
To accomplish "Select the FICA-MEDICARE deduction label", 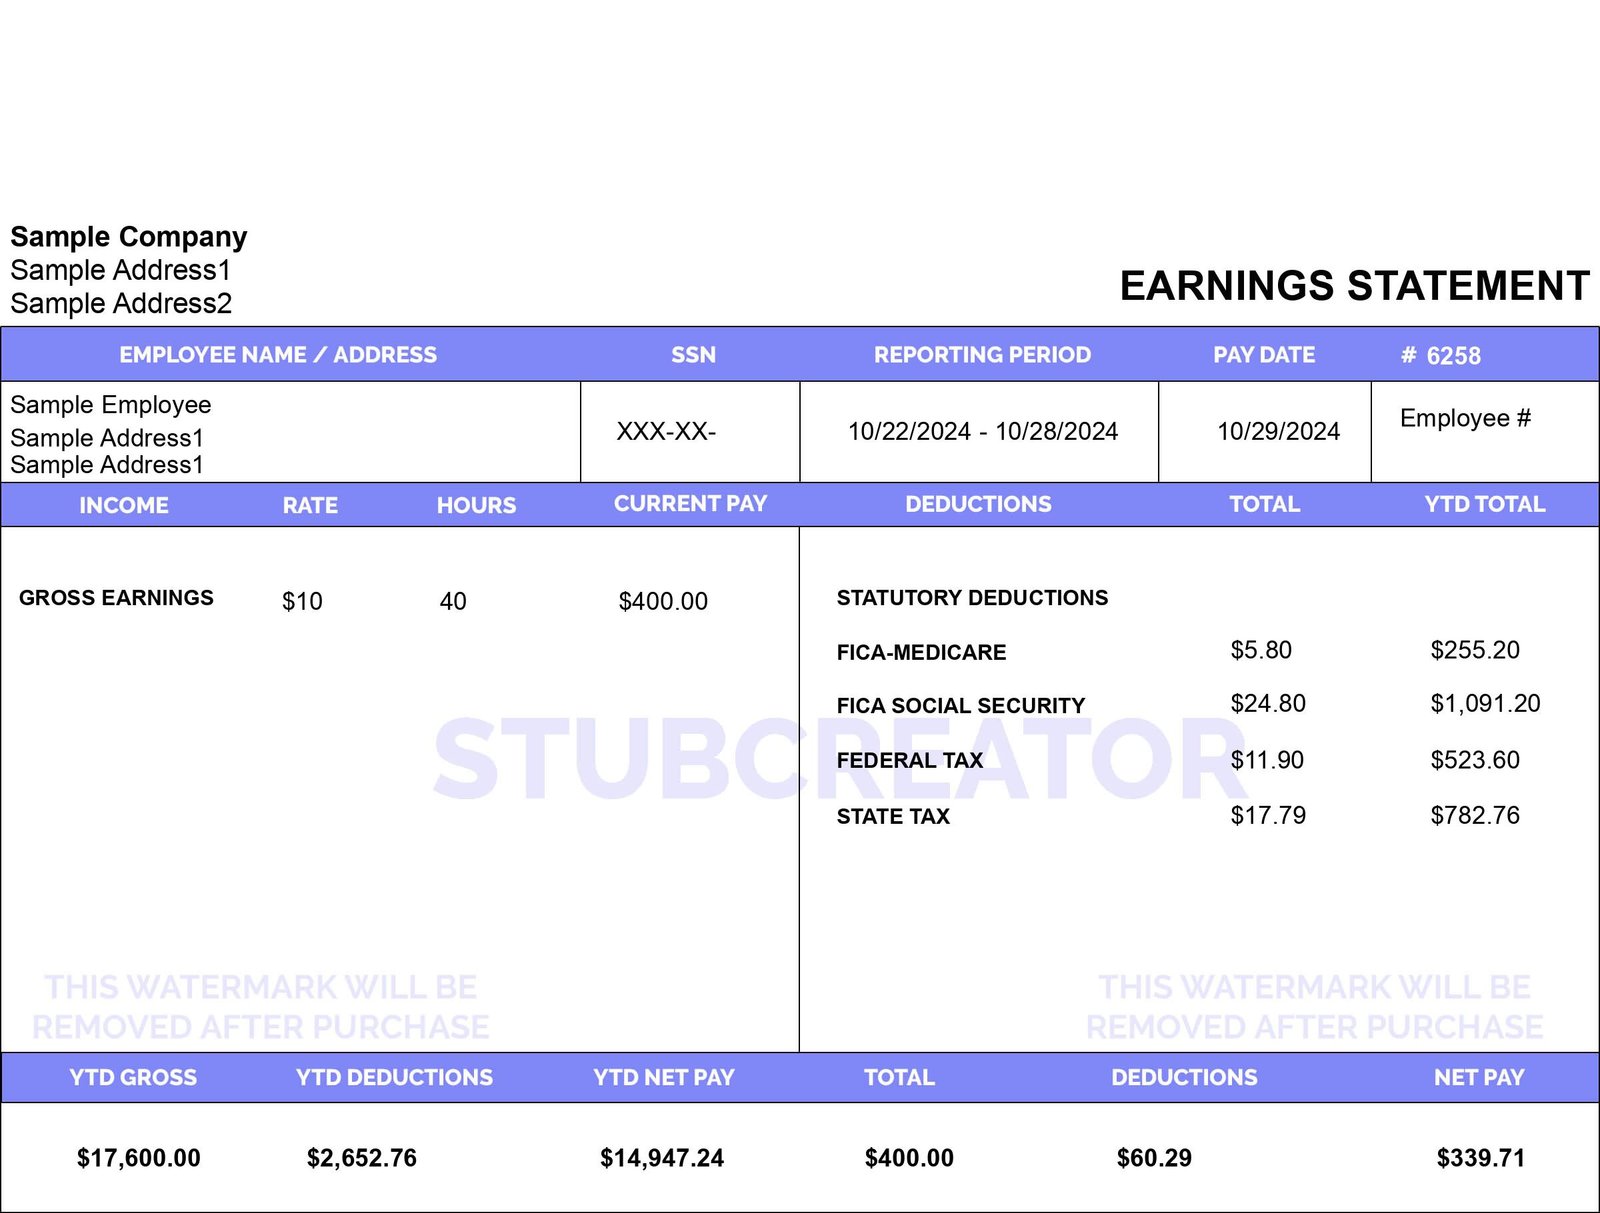I will coord(921,652).
